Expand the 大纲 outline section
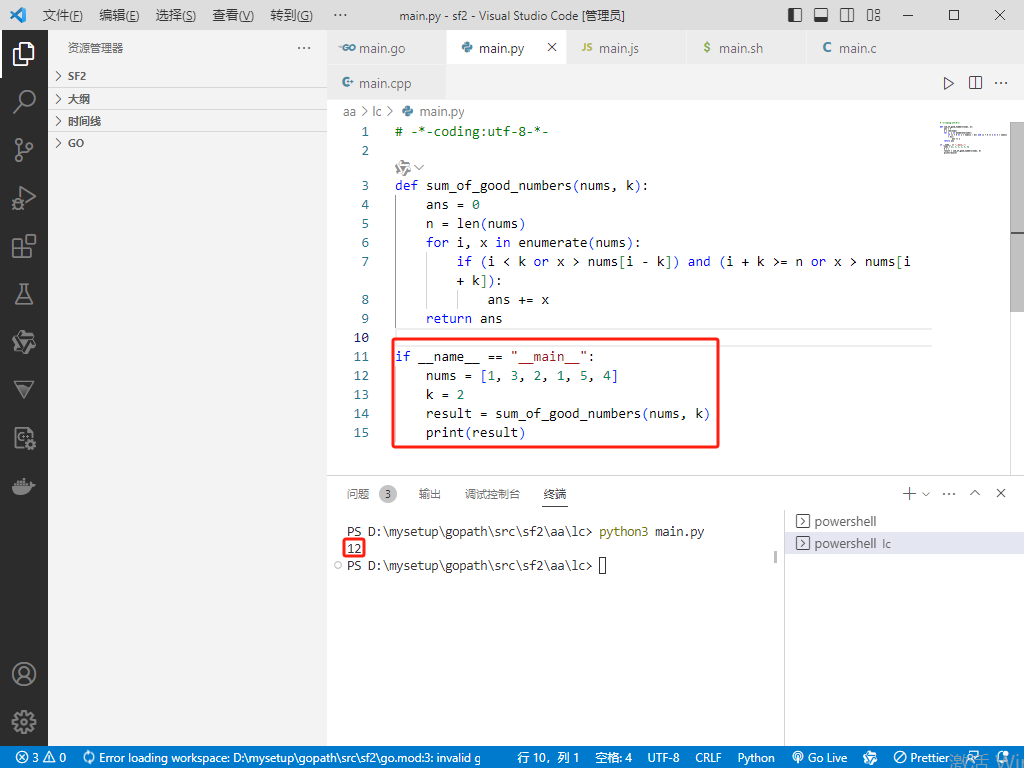 click(x=188, y=99)
